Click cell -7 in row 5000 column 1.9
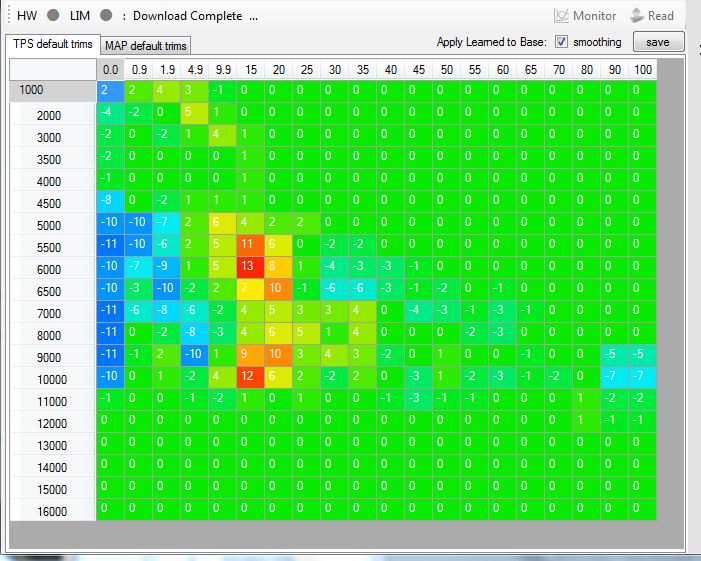 tap(167, 223)
